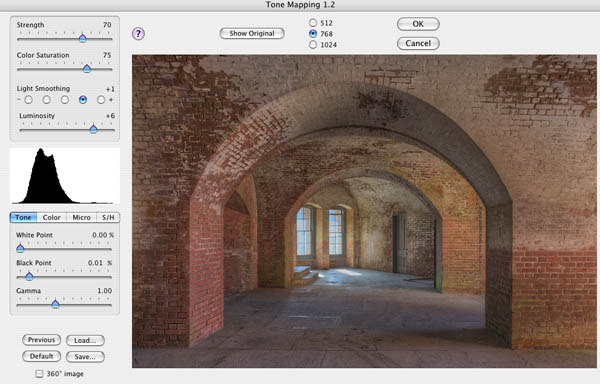The image size is (600, 384).
Task: Confirm with the OK button
Action: pos(418,24)
